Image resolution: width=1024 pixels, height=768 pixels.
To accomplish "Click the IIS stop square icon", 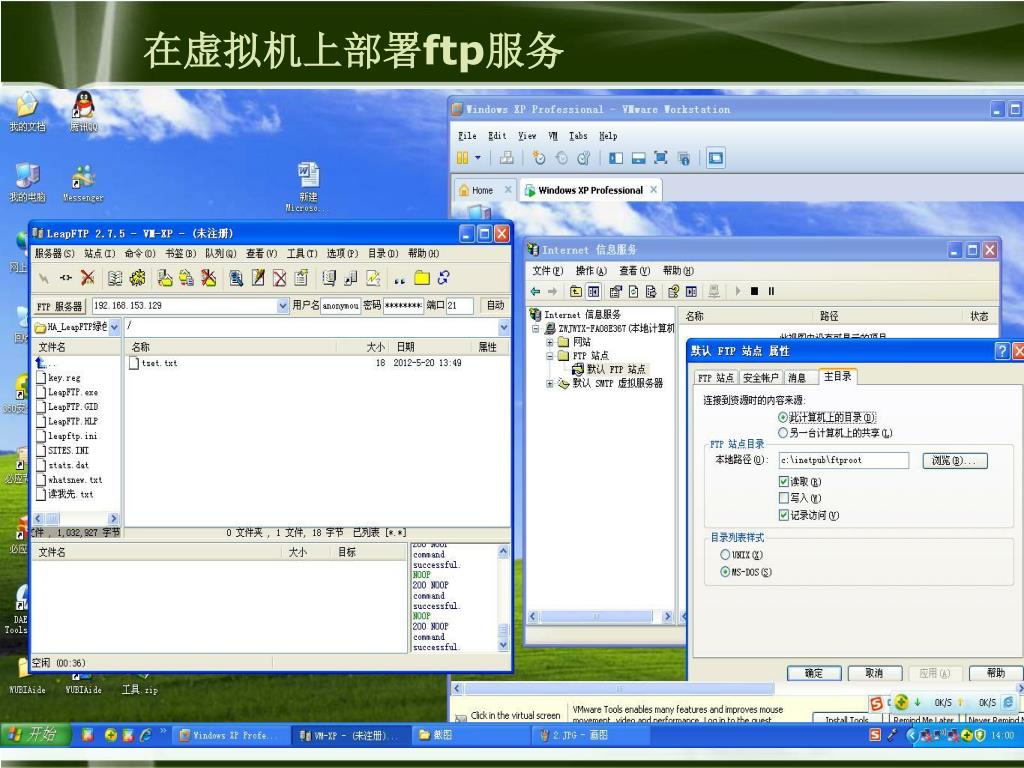I will pos(754,291).
